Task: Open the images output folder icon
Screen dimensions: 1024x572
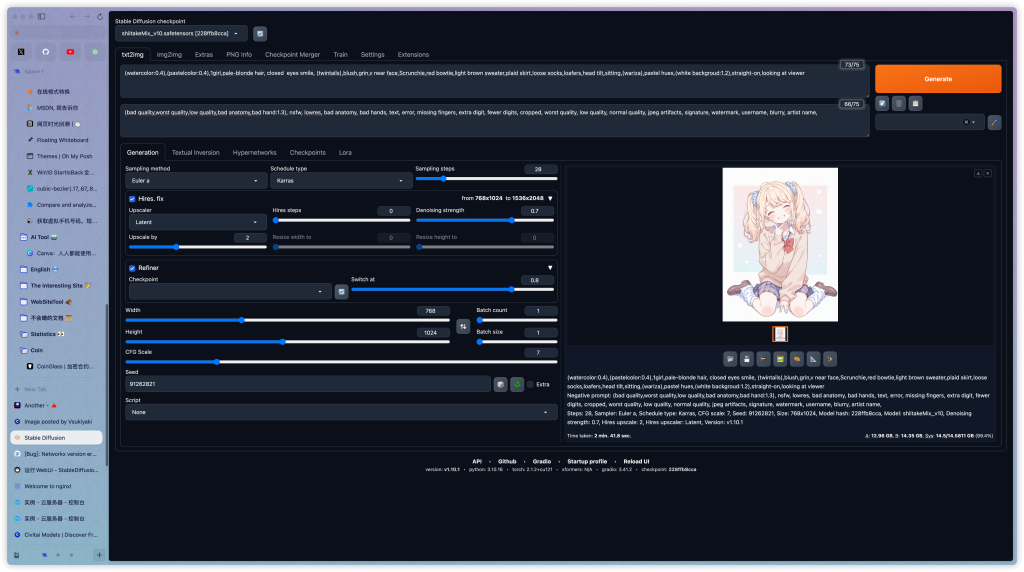Action: (x=730, y=358)
